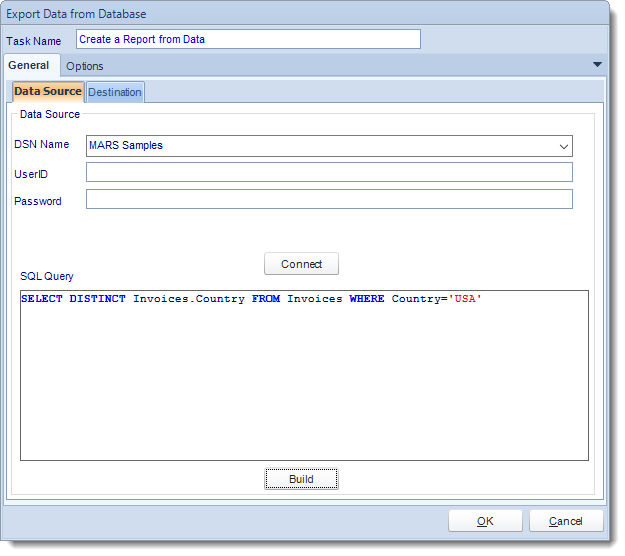Open the Options tab
The height and width of the screenshot is (556, 625).
point(85,66)
